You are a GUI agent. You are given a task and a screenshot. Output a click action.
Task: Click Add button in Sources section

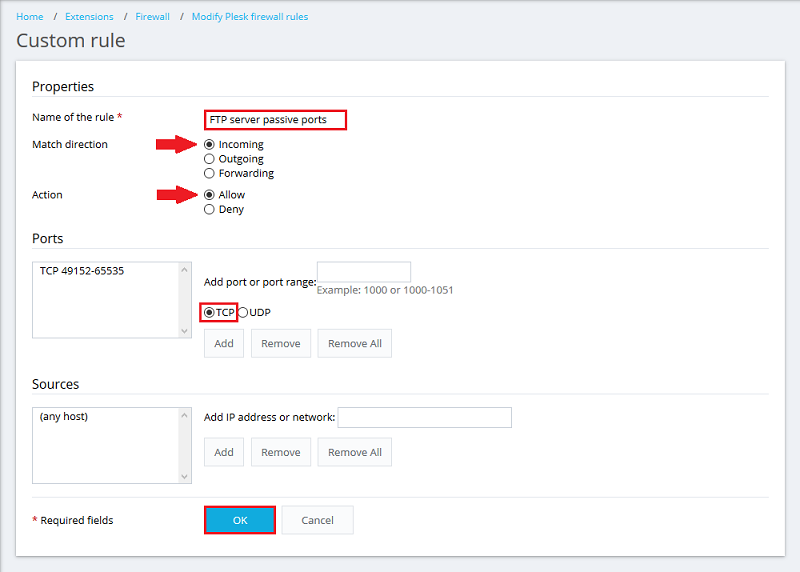[x=224, y=452]
